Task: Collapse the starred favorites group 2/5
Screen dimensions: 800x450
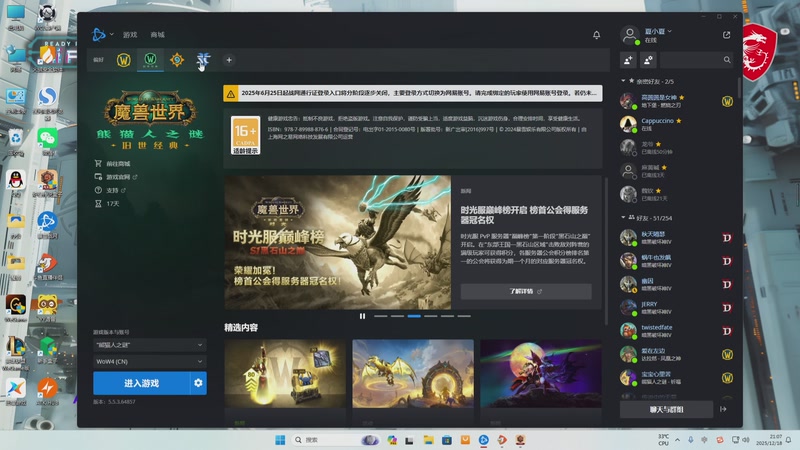Action: (x=623, y=81)
